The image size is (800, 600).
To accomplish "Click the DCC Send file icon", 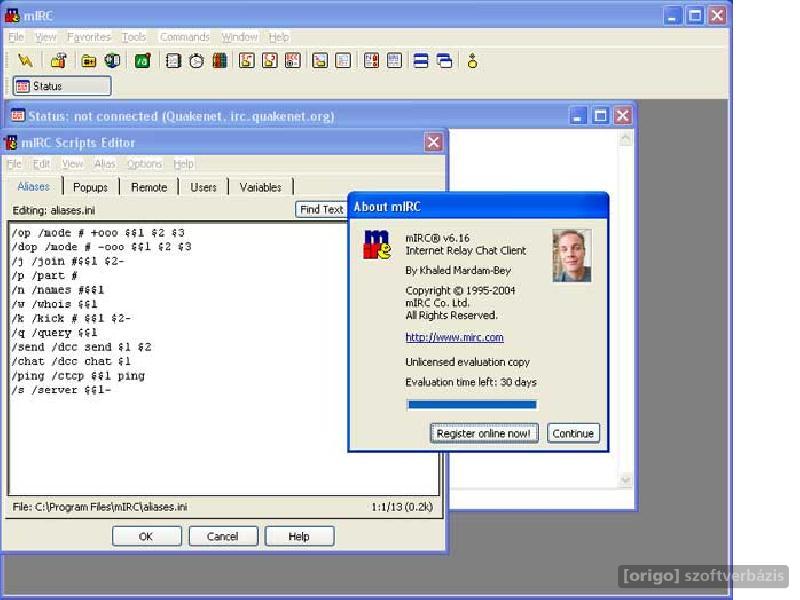I will pos(246,61).
